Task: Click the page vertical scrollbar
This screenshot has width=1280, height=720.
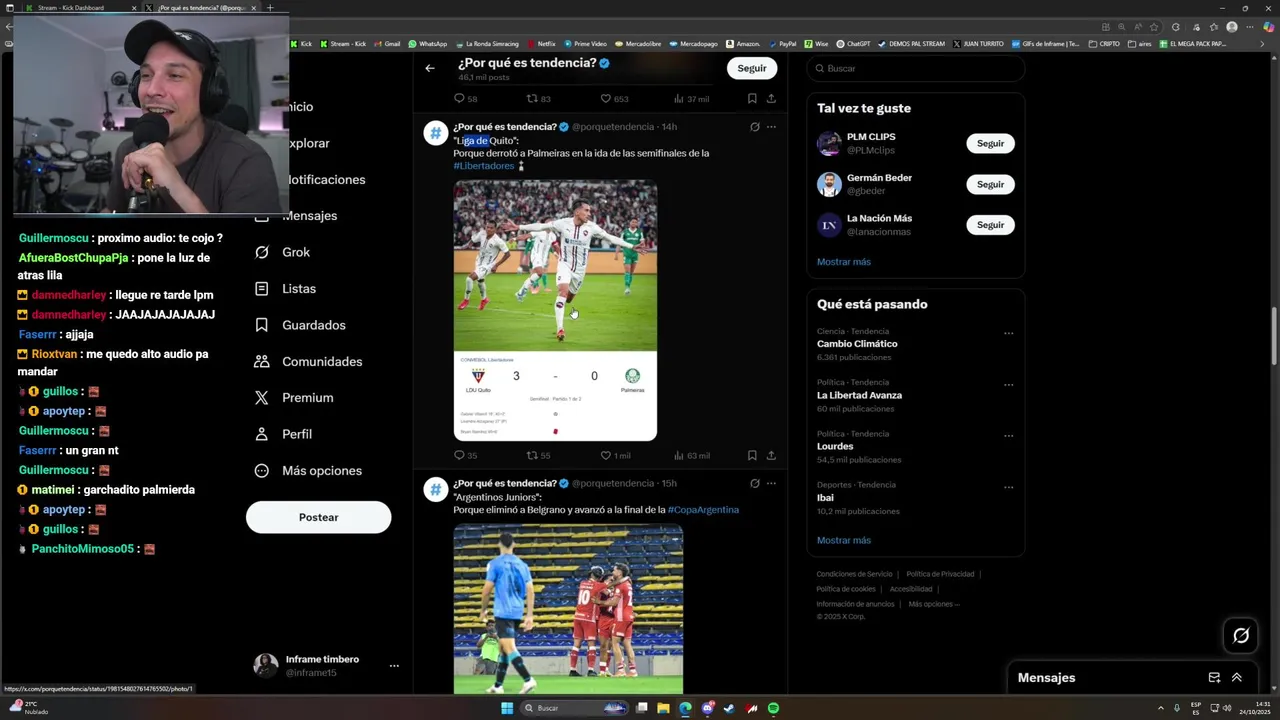Action: point(1274,337)
